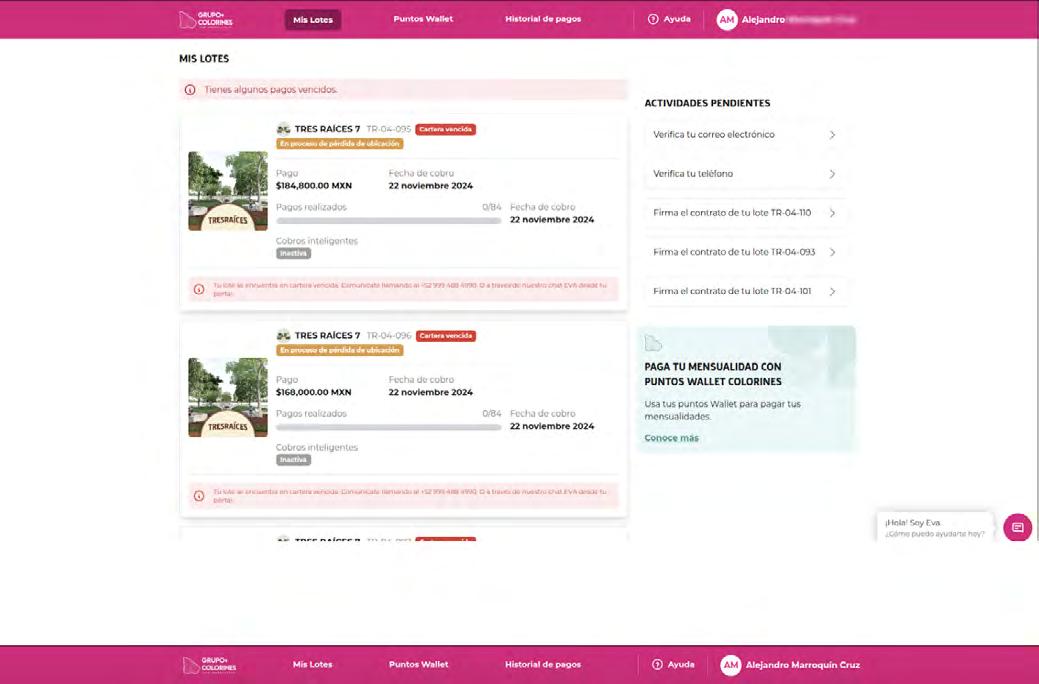The image size is (1039, 684).
Task: Click the Ayuda help icon in bottom bar
Action: point(657,664)
